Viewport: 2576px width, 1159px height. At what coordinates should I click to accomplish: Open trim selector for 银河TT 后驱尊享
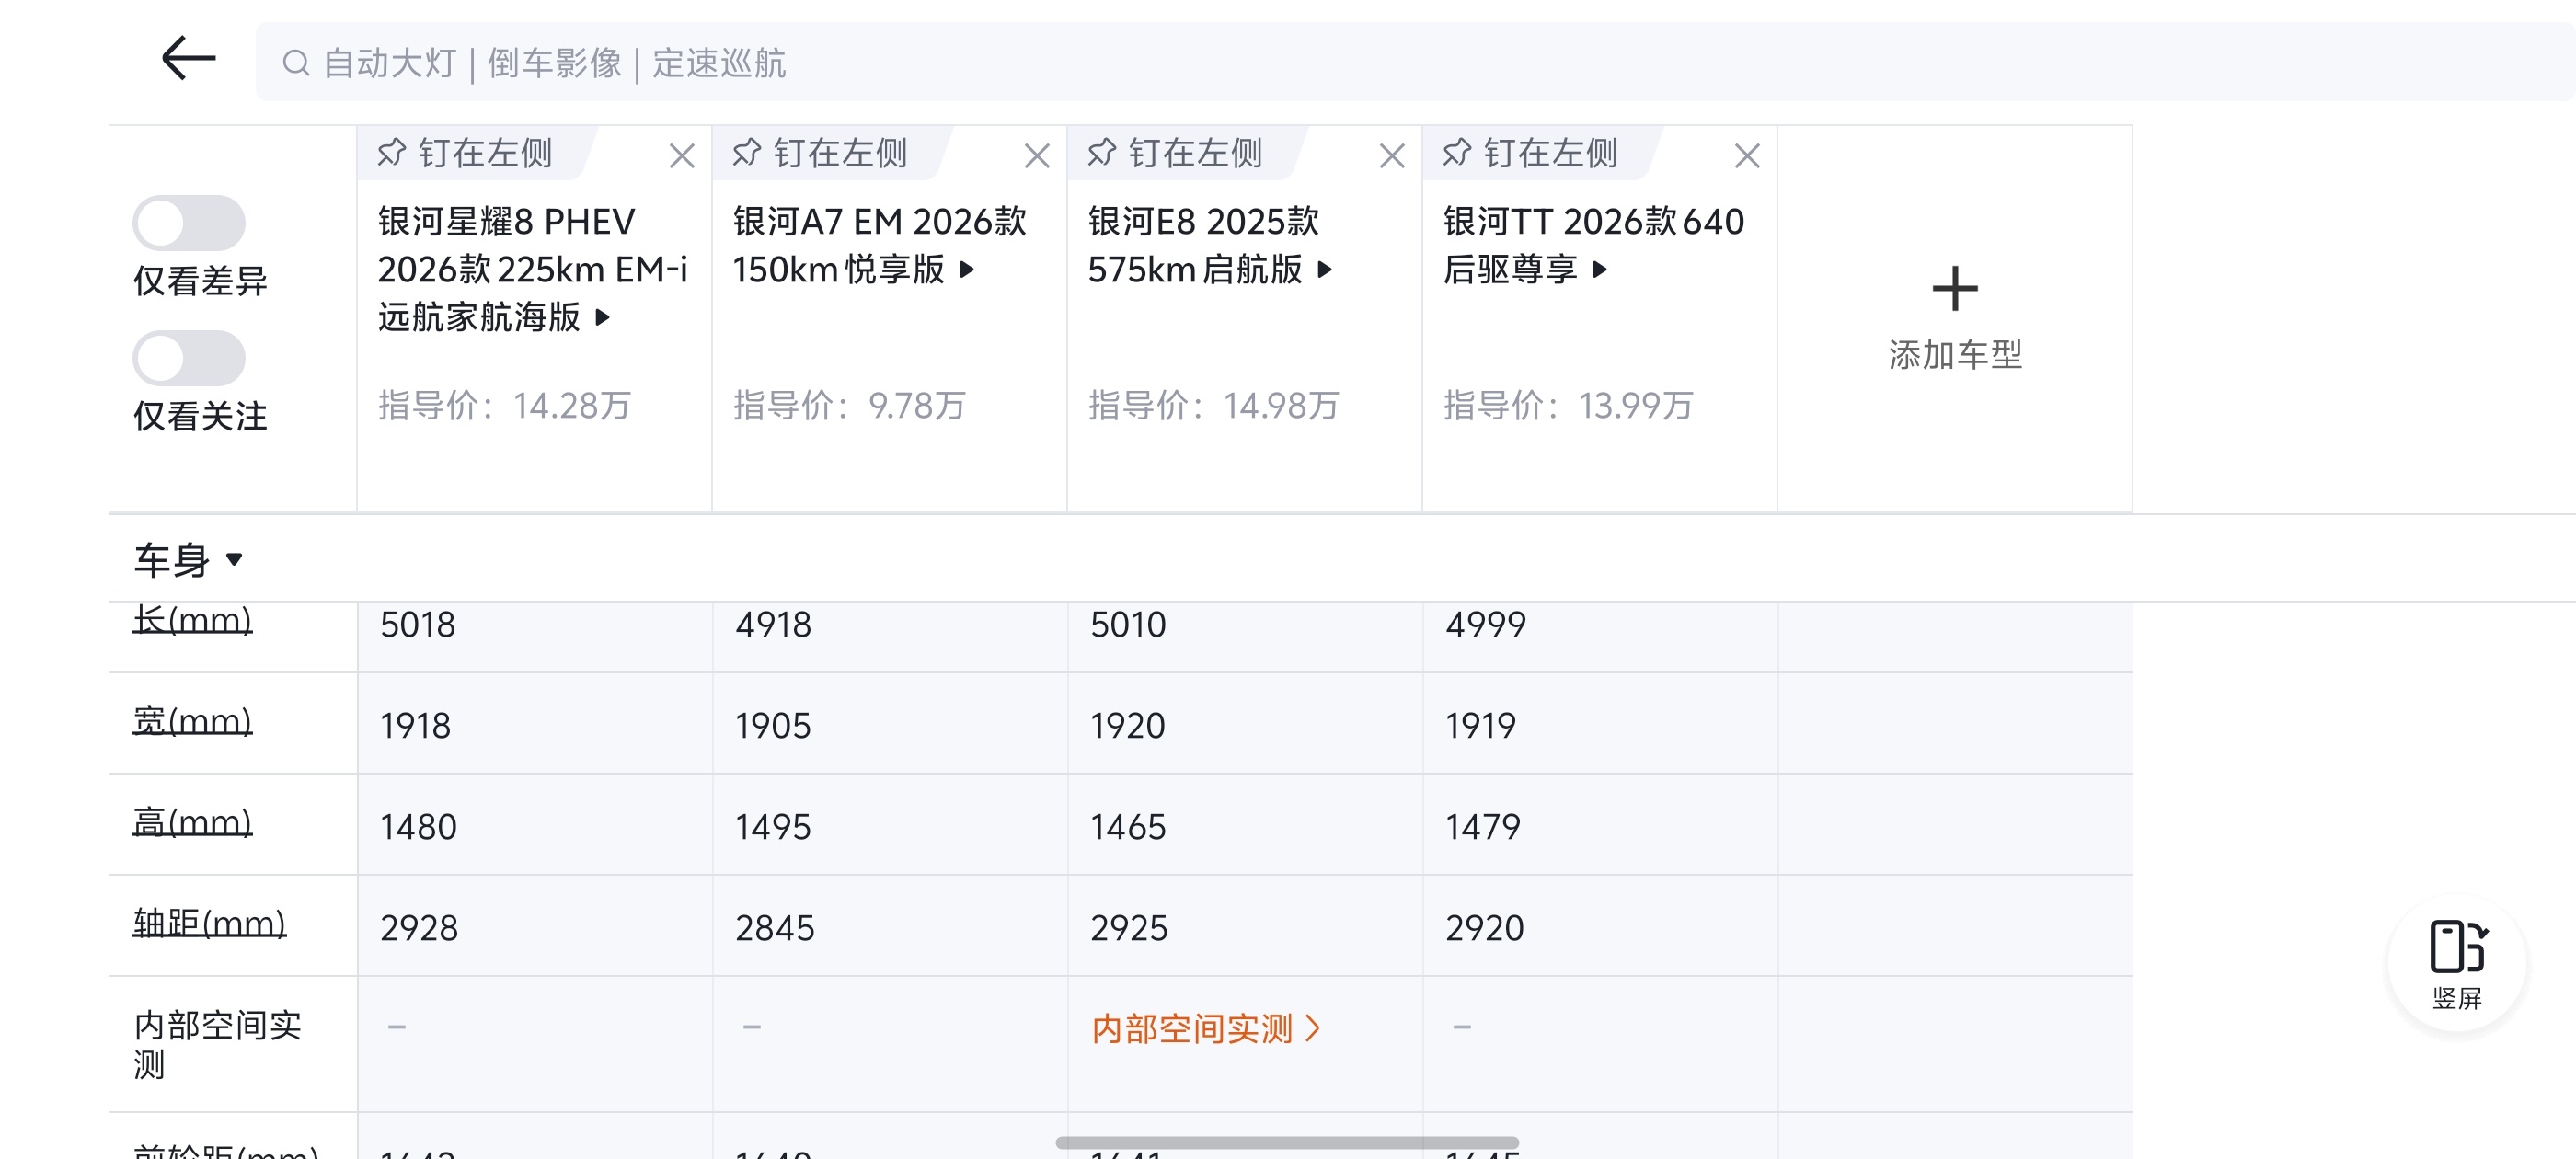1600,270
